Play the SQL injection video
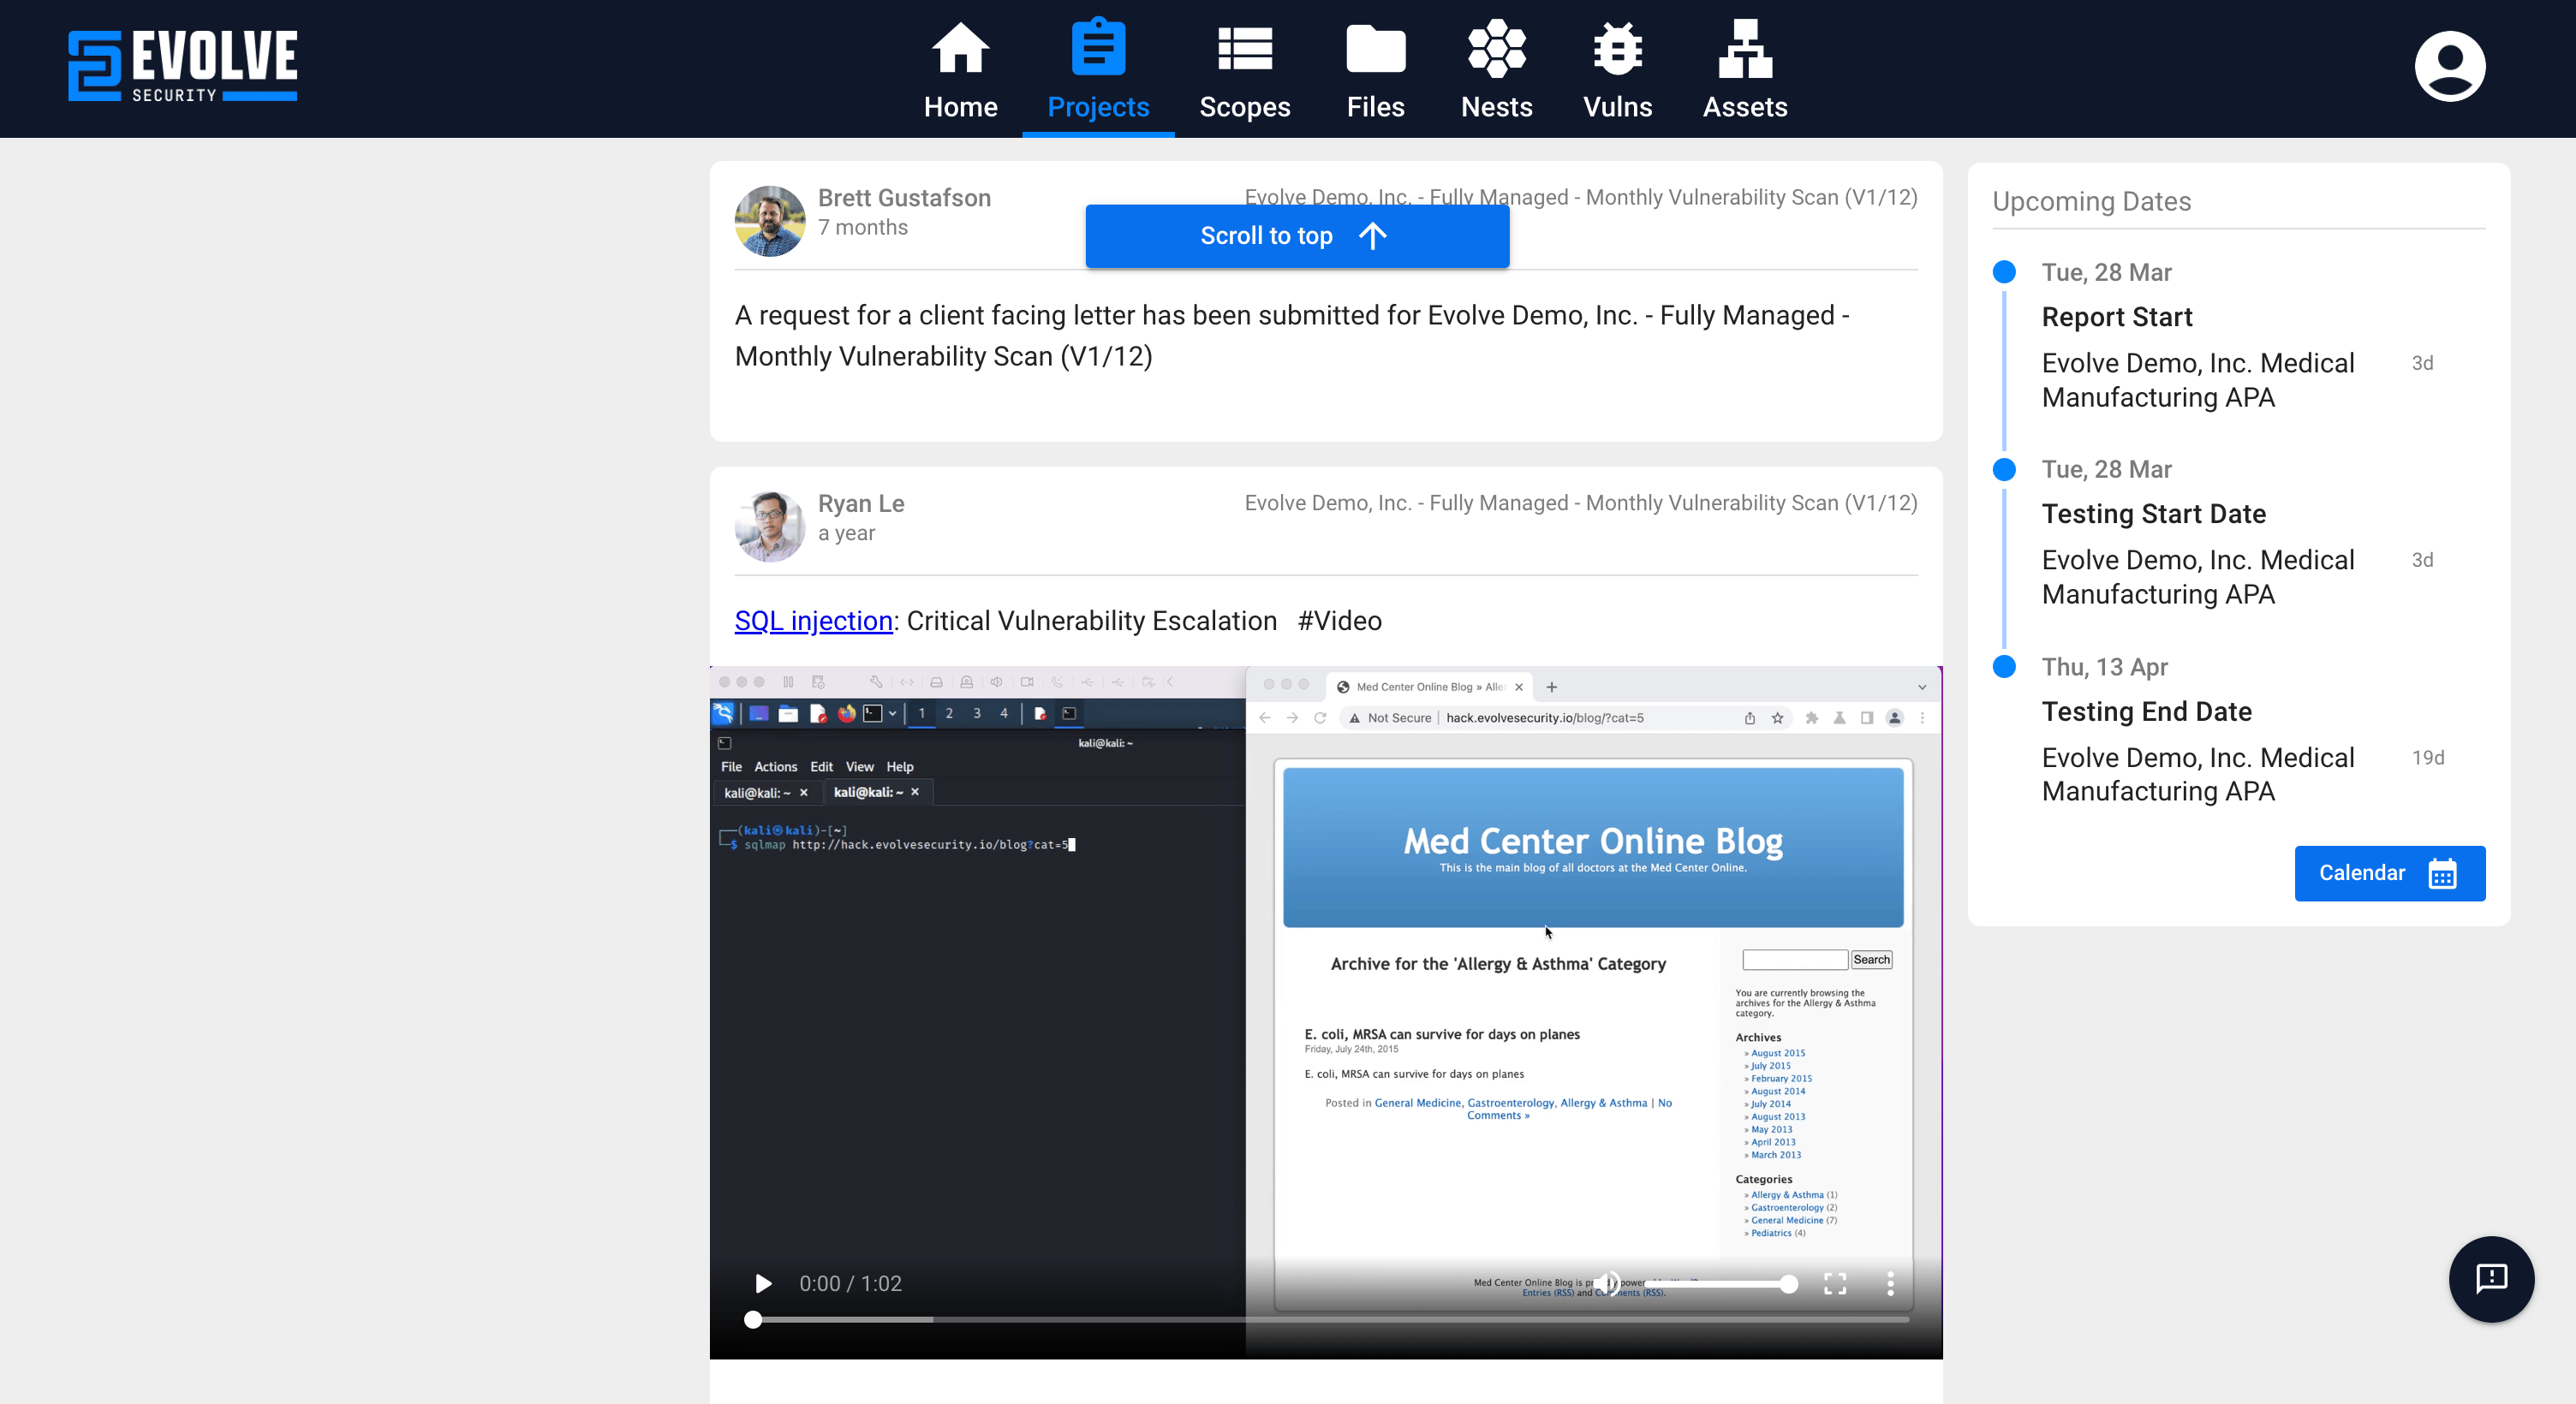Viewport: 2576px width, 1404px height. pos(763,1283)
